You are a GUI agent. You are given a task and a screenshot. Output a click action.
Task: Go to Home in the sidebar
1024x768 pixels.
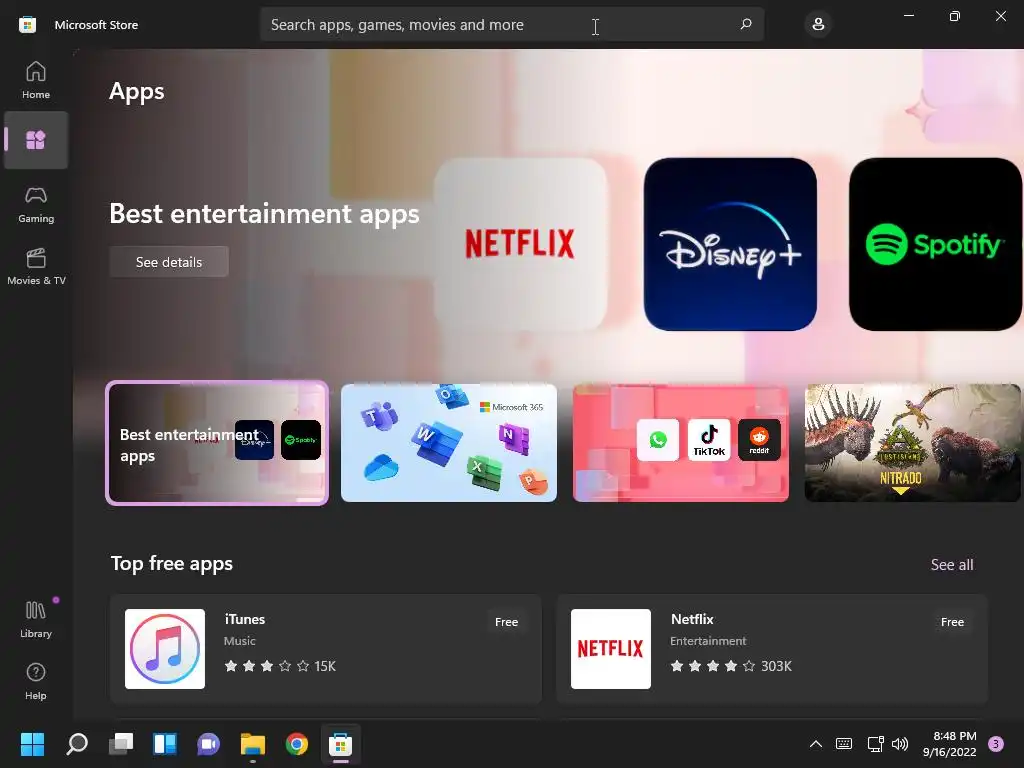click(x=36, y=80)
